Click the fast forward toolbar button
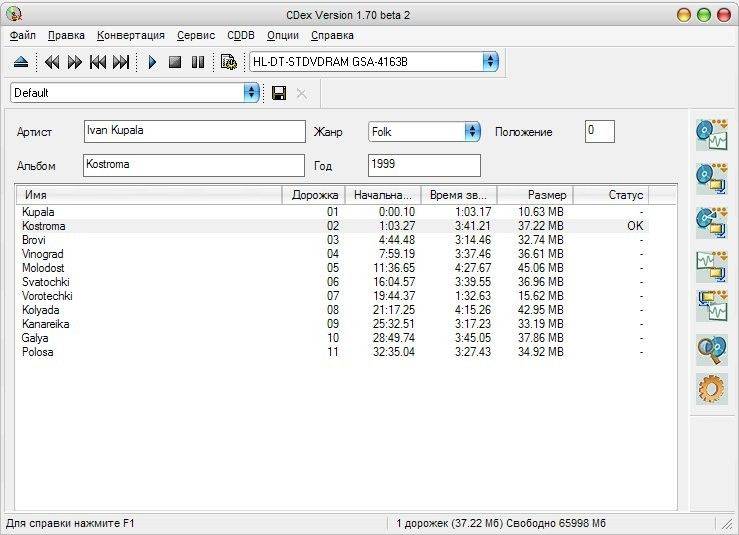This screenshot has width=739, height=535. point(74,62)
